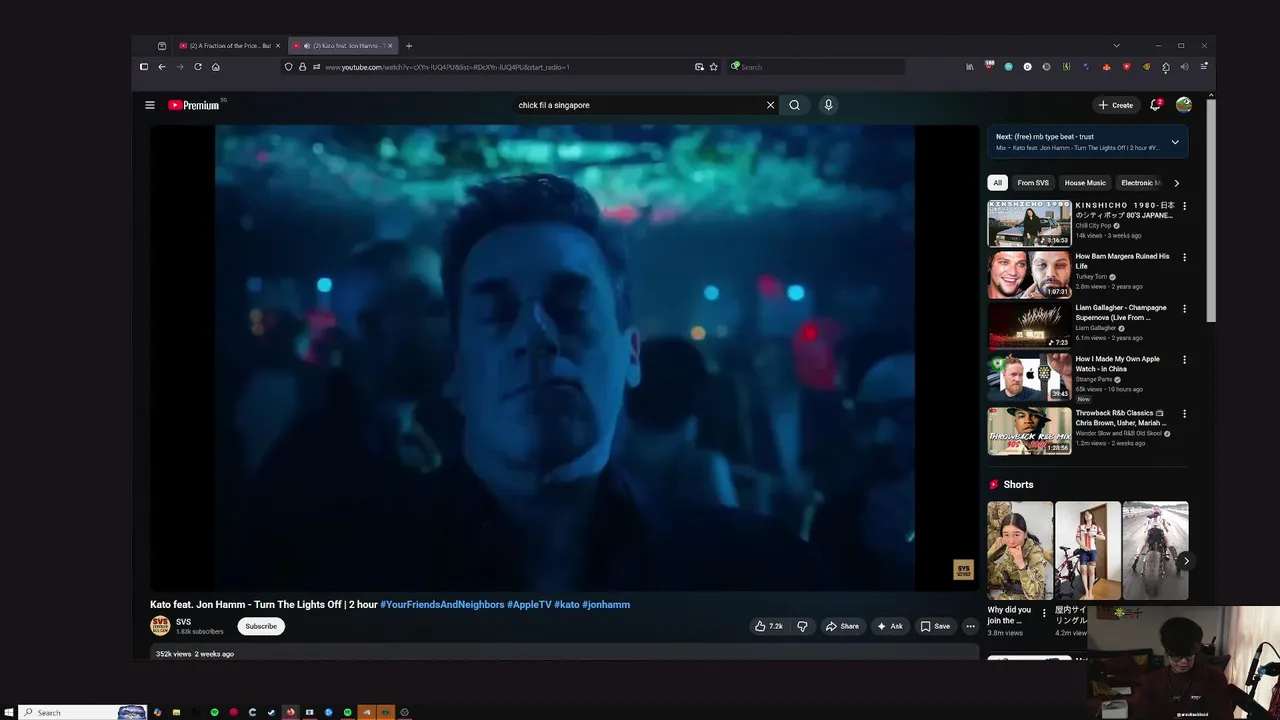The height and width of the screenshot is (720, 1280).
Task: Open options menu for Apple Watch video
Action: coord(1185,360)
